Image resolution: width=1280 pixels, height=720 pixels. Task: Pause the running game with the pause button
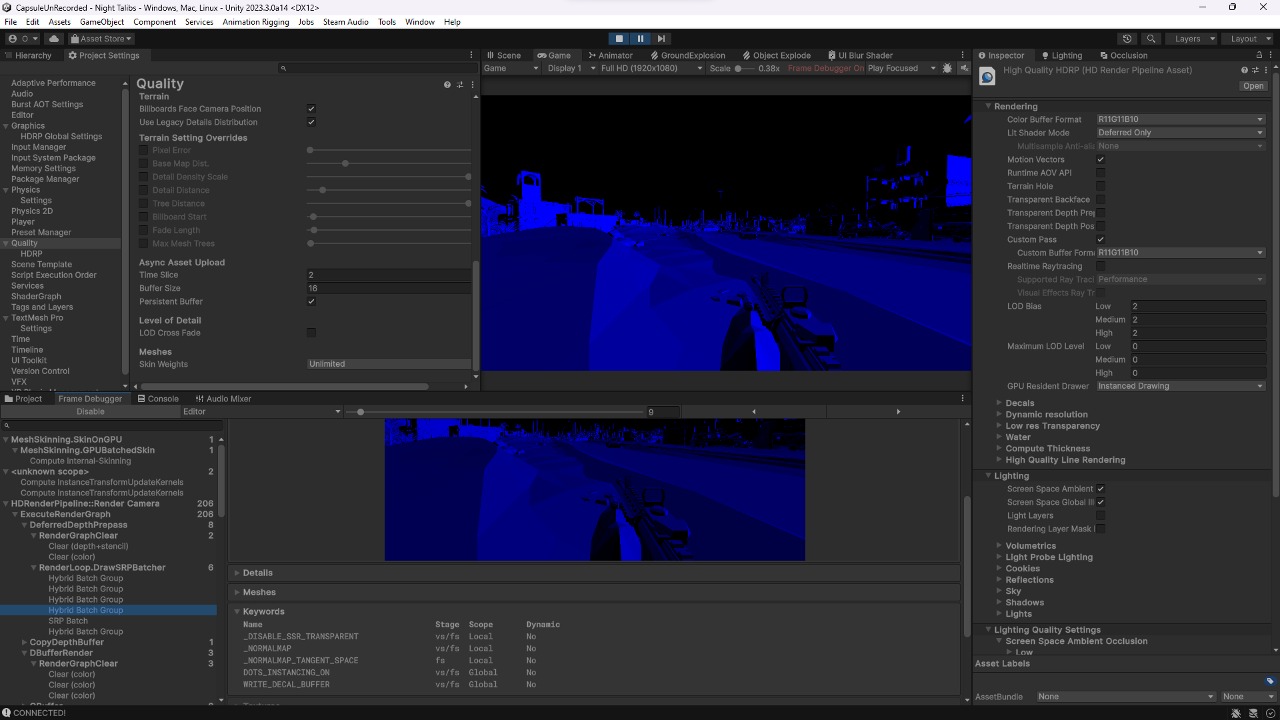tap(640, 38)
